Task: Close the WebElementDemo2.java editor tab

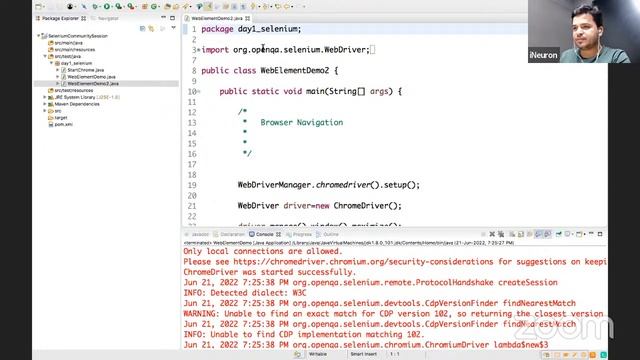Action: [x=248, y=18]
